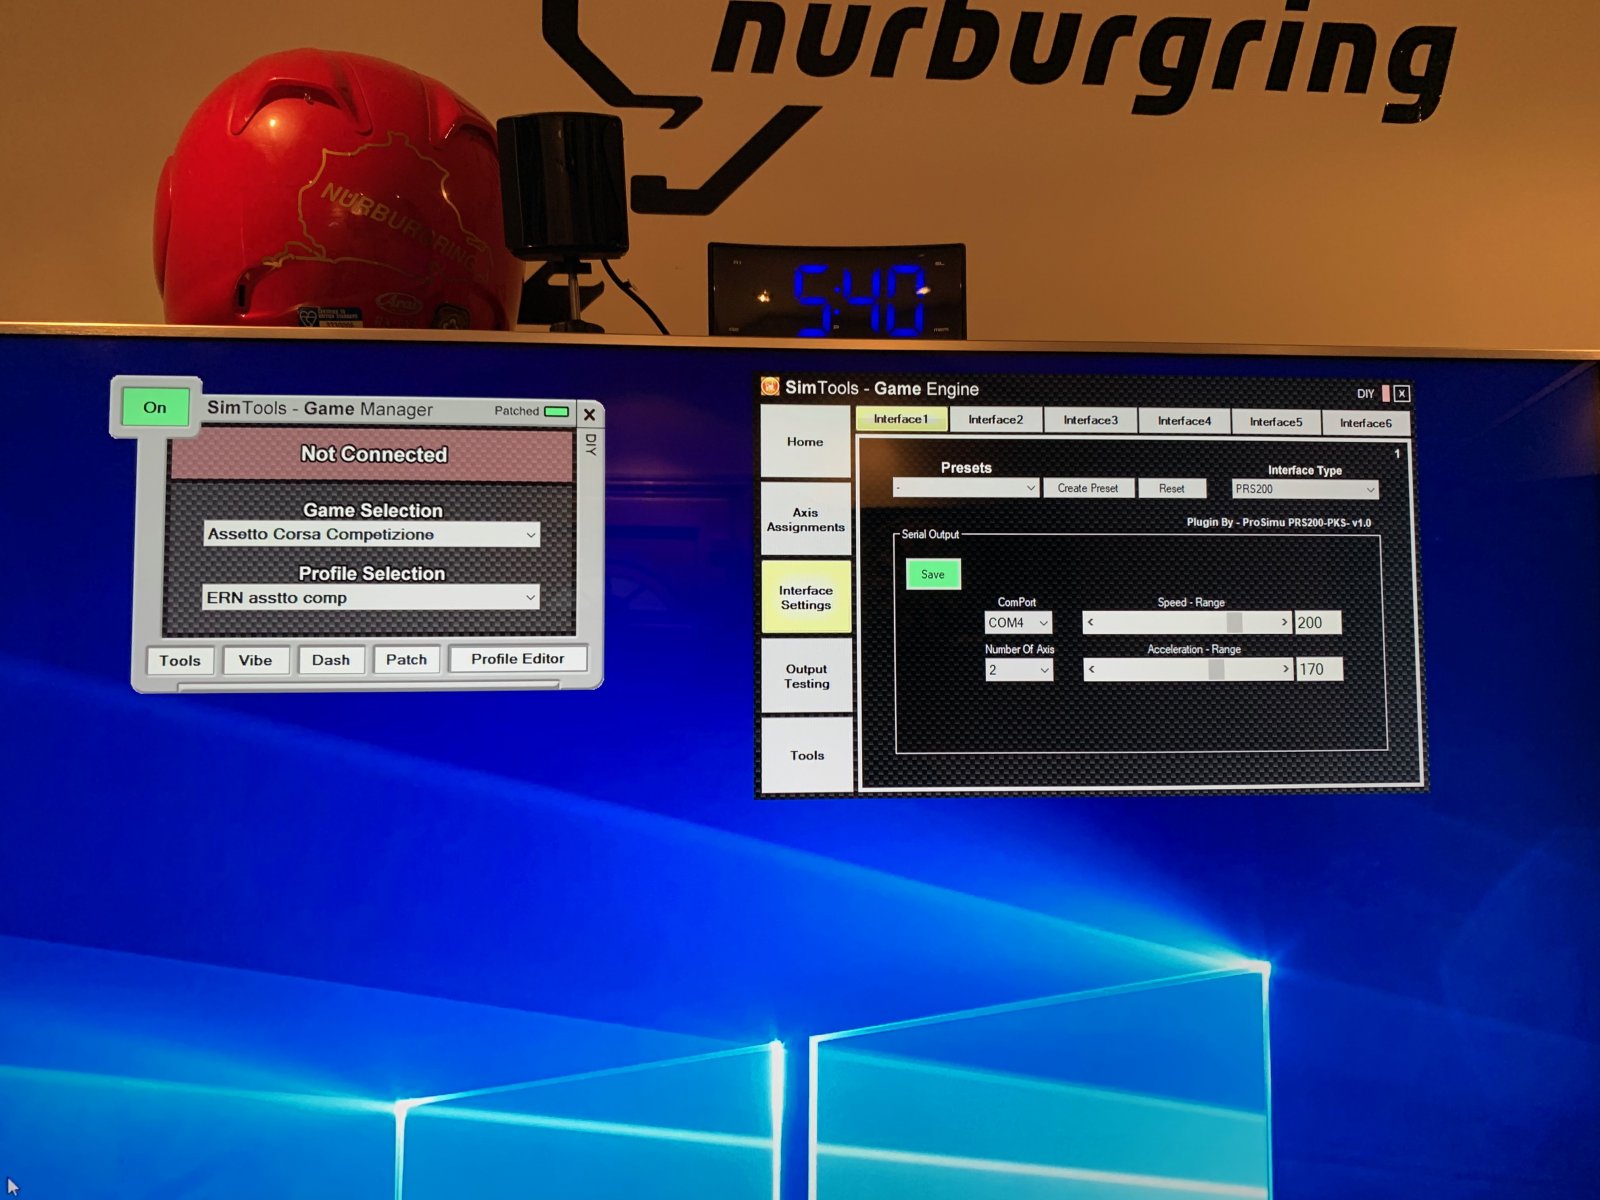
Task: Open the Profile Editor
Action: point(518,658)
